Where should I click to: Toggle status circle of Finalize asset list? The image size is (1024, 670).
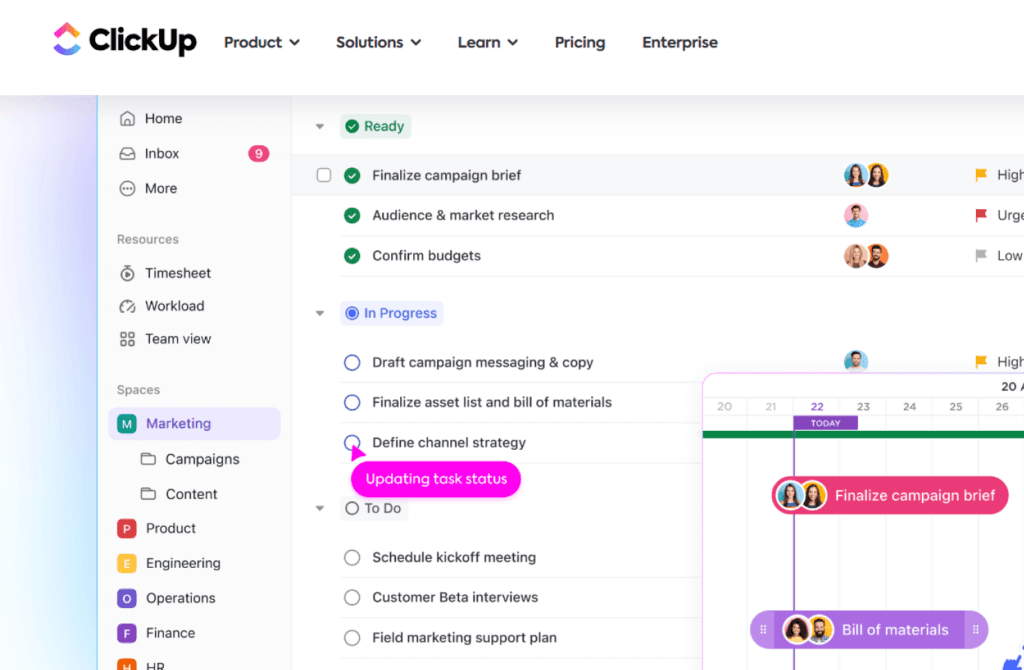click(352, 402)
